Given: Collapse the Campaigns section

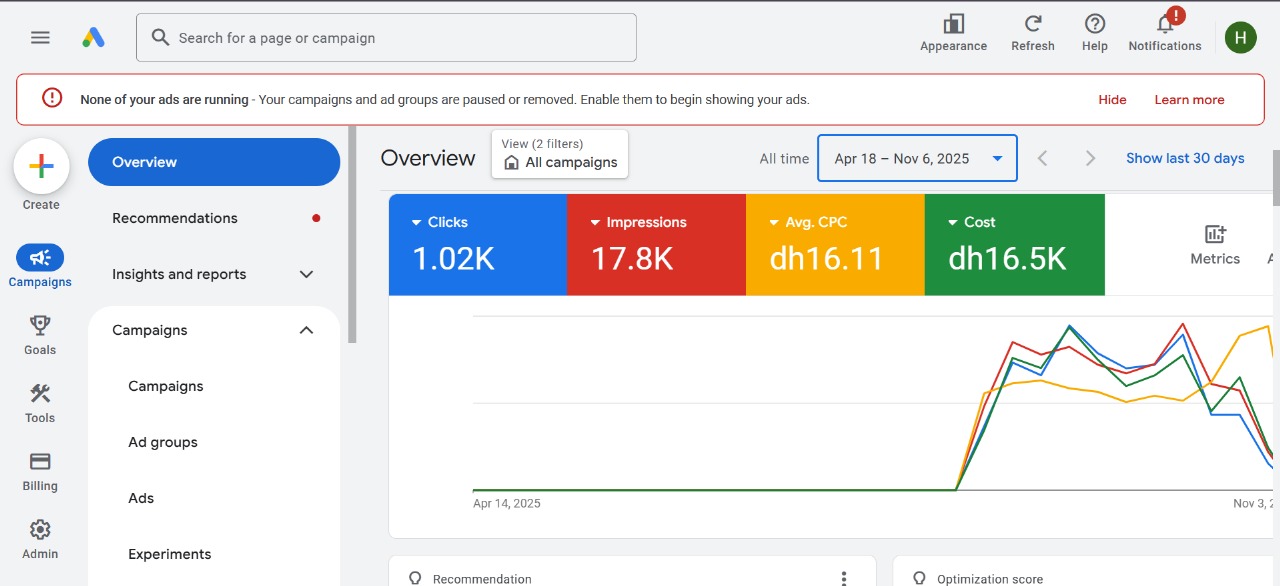Looking at the screenshot, I should (x=305, y=329).
